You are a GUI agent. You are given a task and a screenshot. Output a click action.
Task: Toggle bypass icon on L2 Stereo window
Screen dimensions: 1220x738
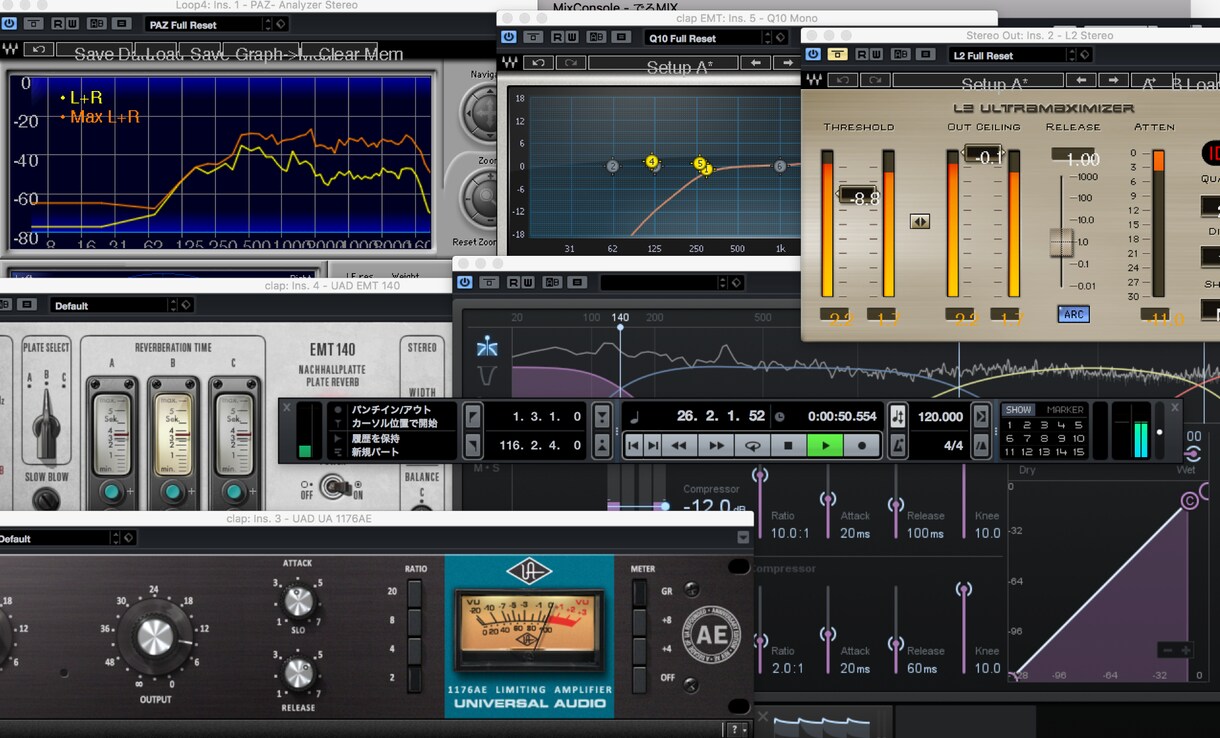pyautogui.click(x=838, y=55)
